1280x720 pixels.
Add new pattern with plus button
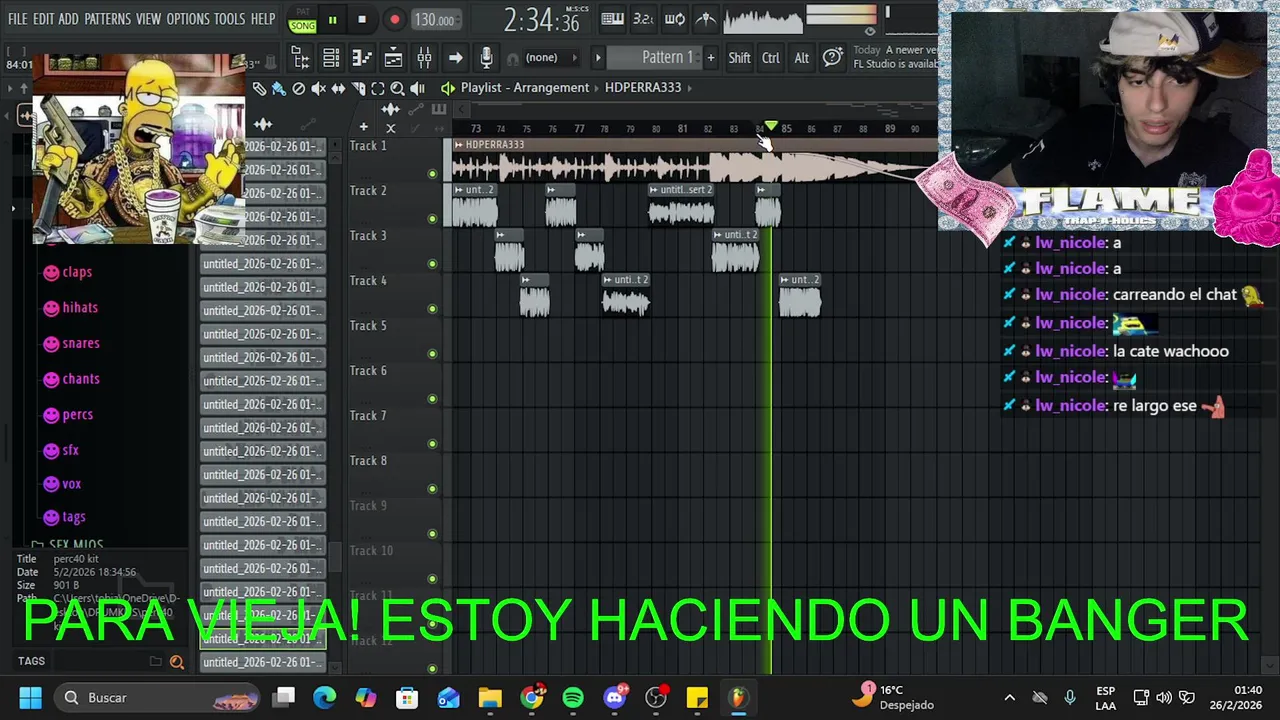[x=711, y=58]
